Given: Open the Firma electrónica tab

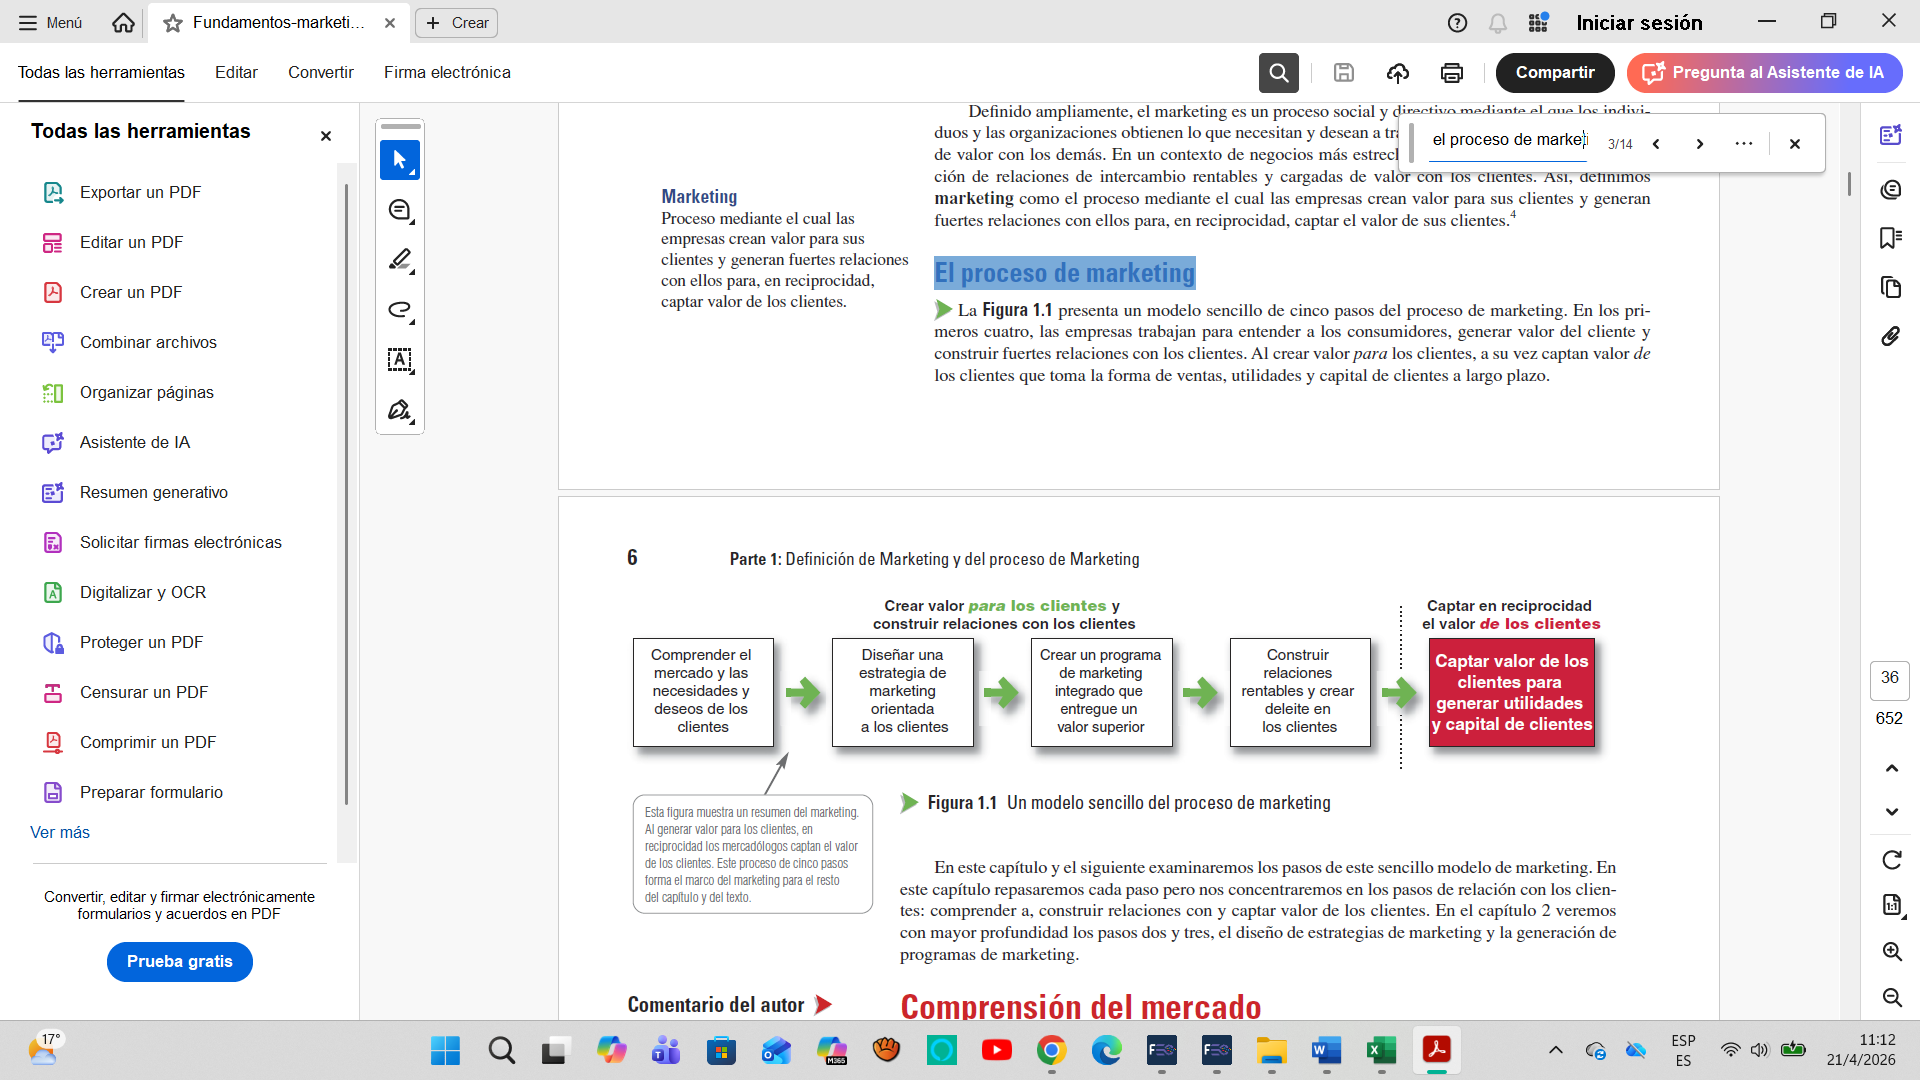Looking at the screenshot, I should click(x=447, y=73).
